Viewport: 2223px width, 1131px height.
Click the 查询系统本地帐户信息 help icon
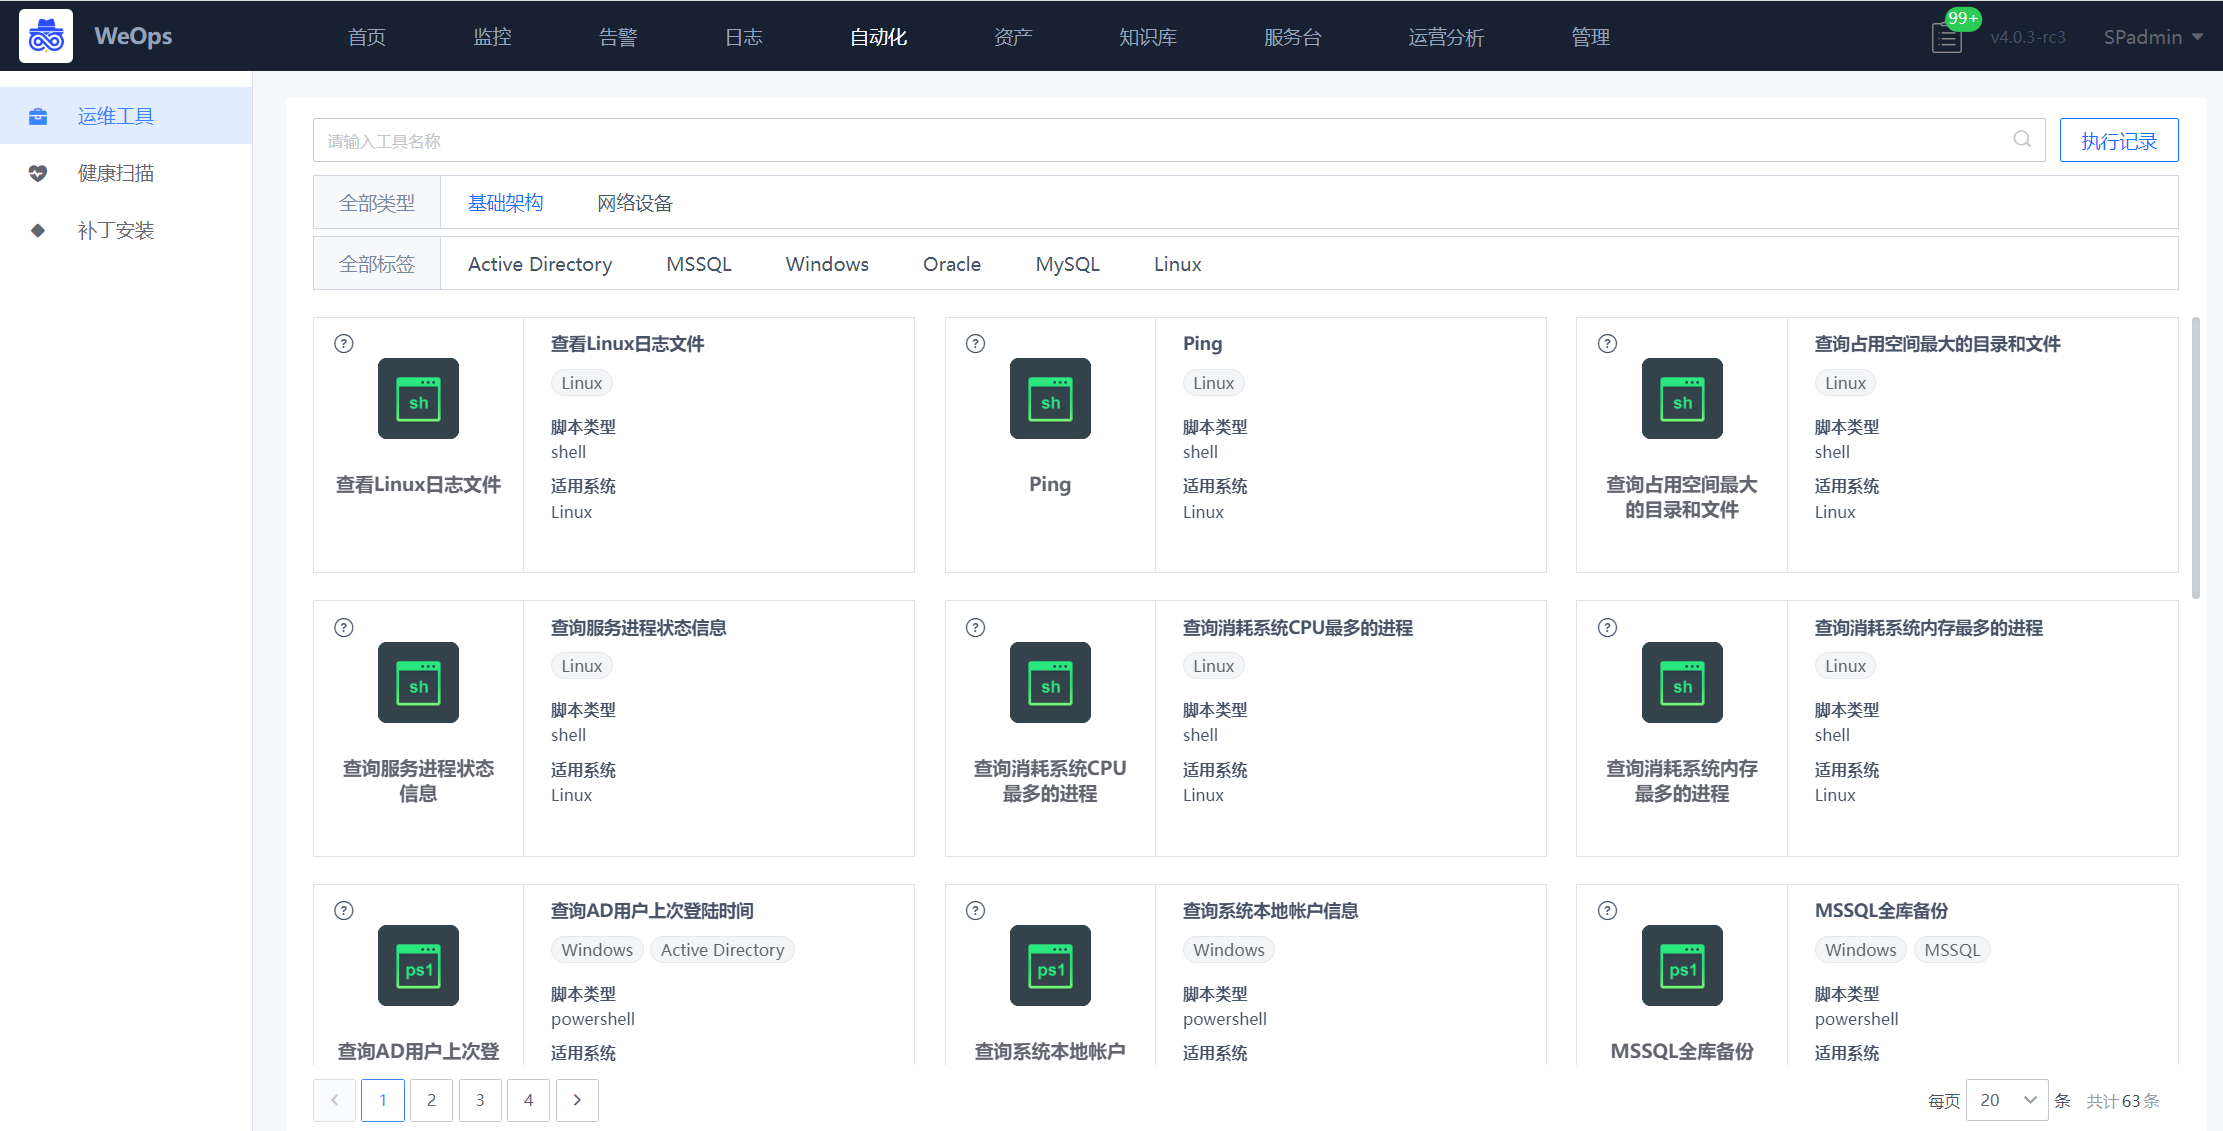(x=974, y=910)
